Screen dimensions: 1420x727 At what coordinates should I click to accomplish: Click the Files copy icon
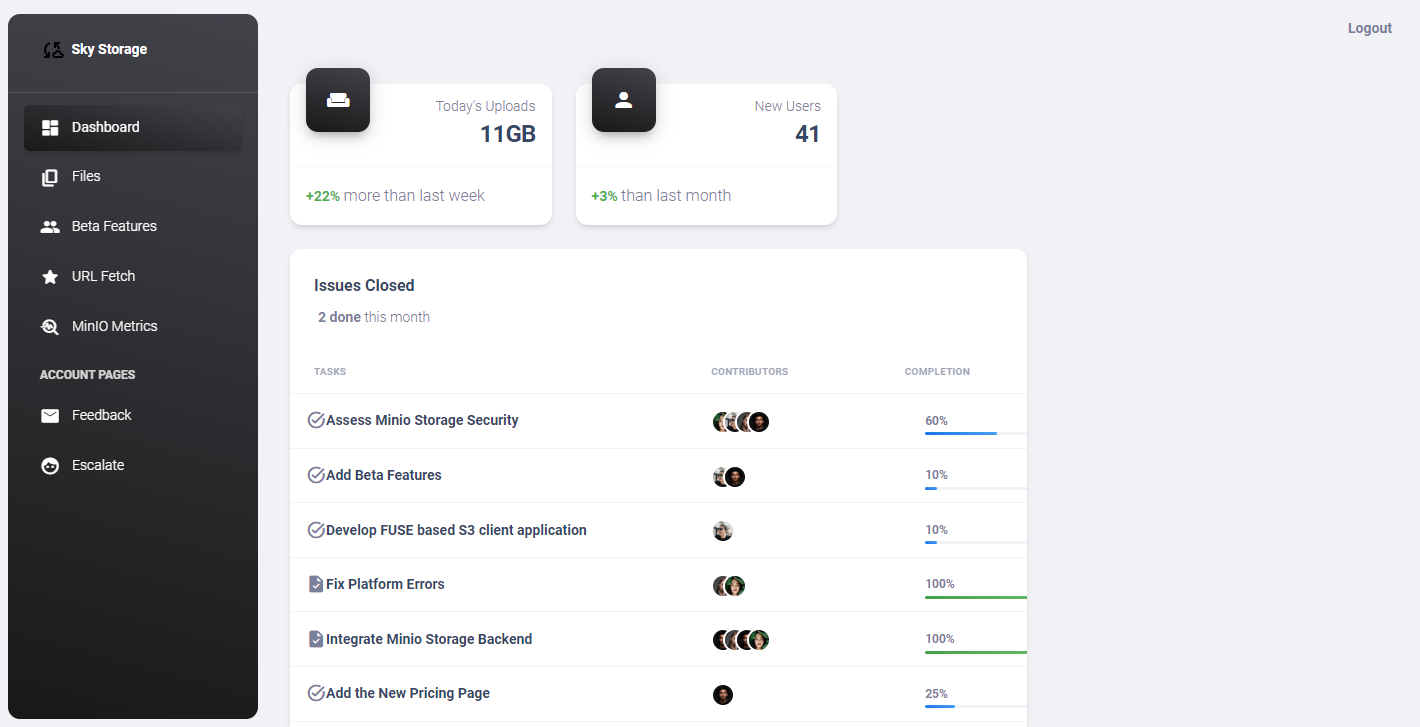pyautogui.click(x=50, y=176)
